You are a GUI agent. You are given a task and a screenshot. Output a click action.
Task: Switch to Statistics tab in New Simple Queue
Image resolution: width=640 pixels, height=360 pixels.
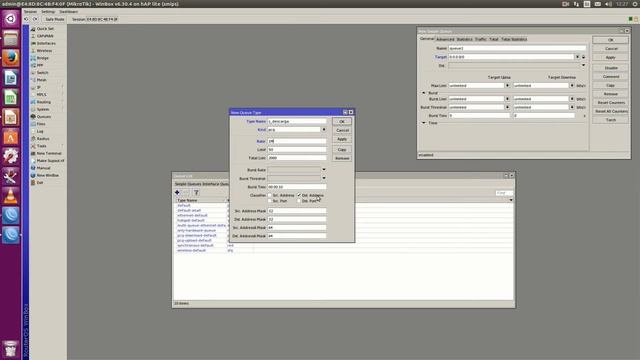tap(464, 39)
